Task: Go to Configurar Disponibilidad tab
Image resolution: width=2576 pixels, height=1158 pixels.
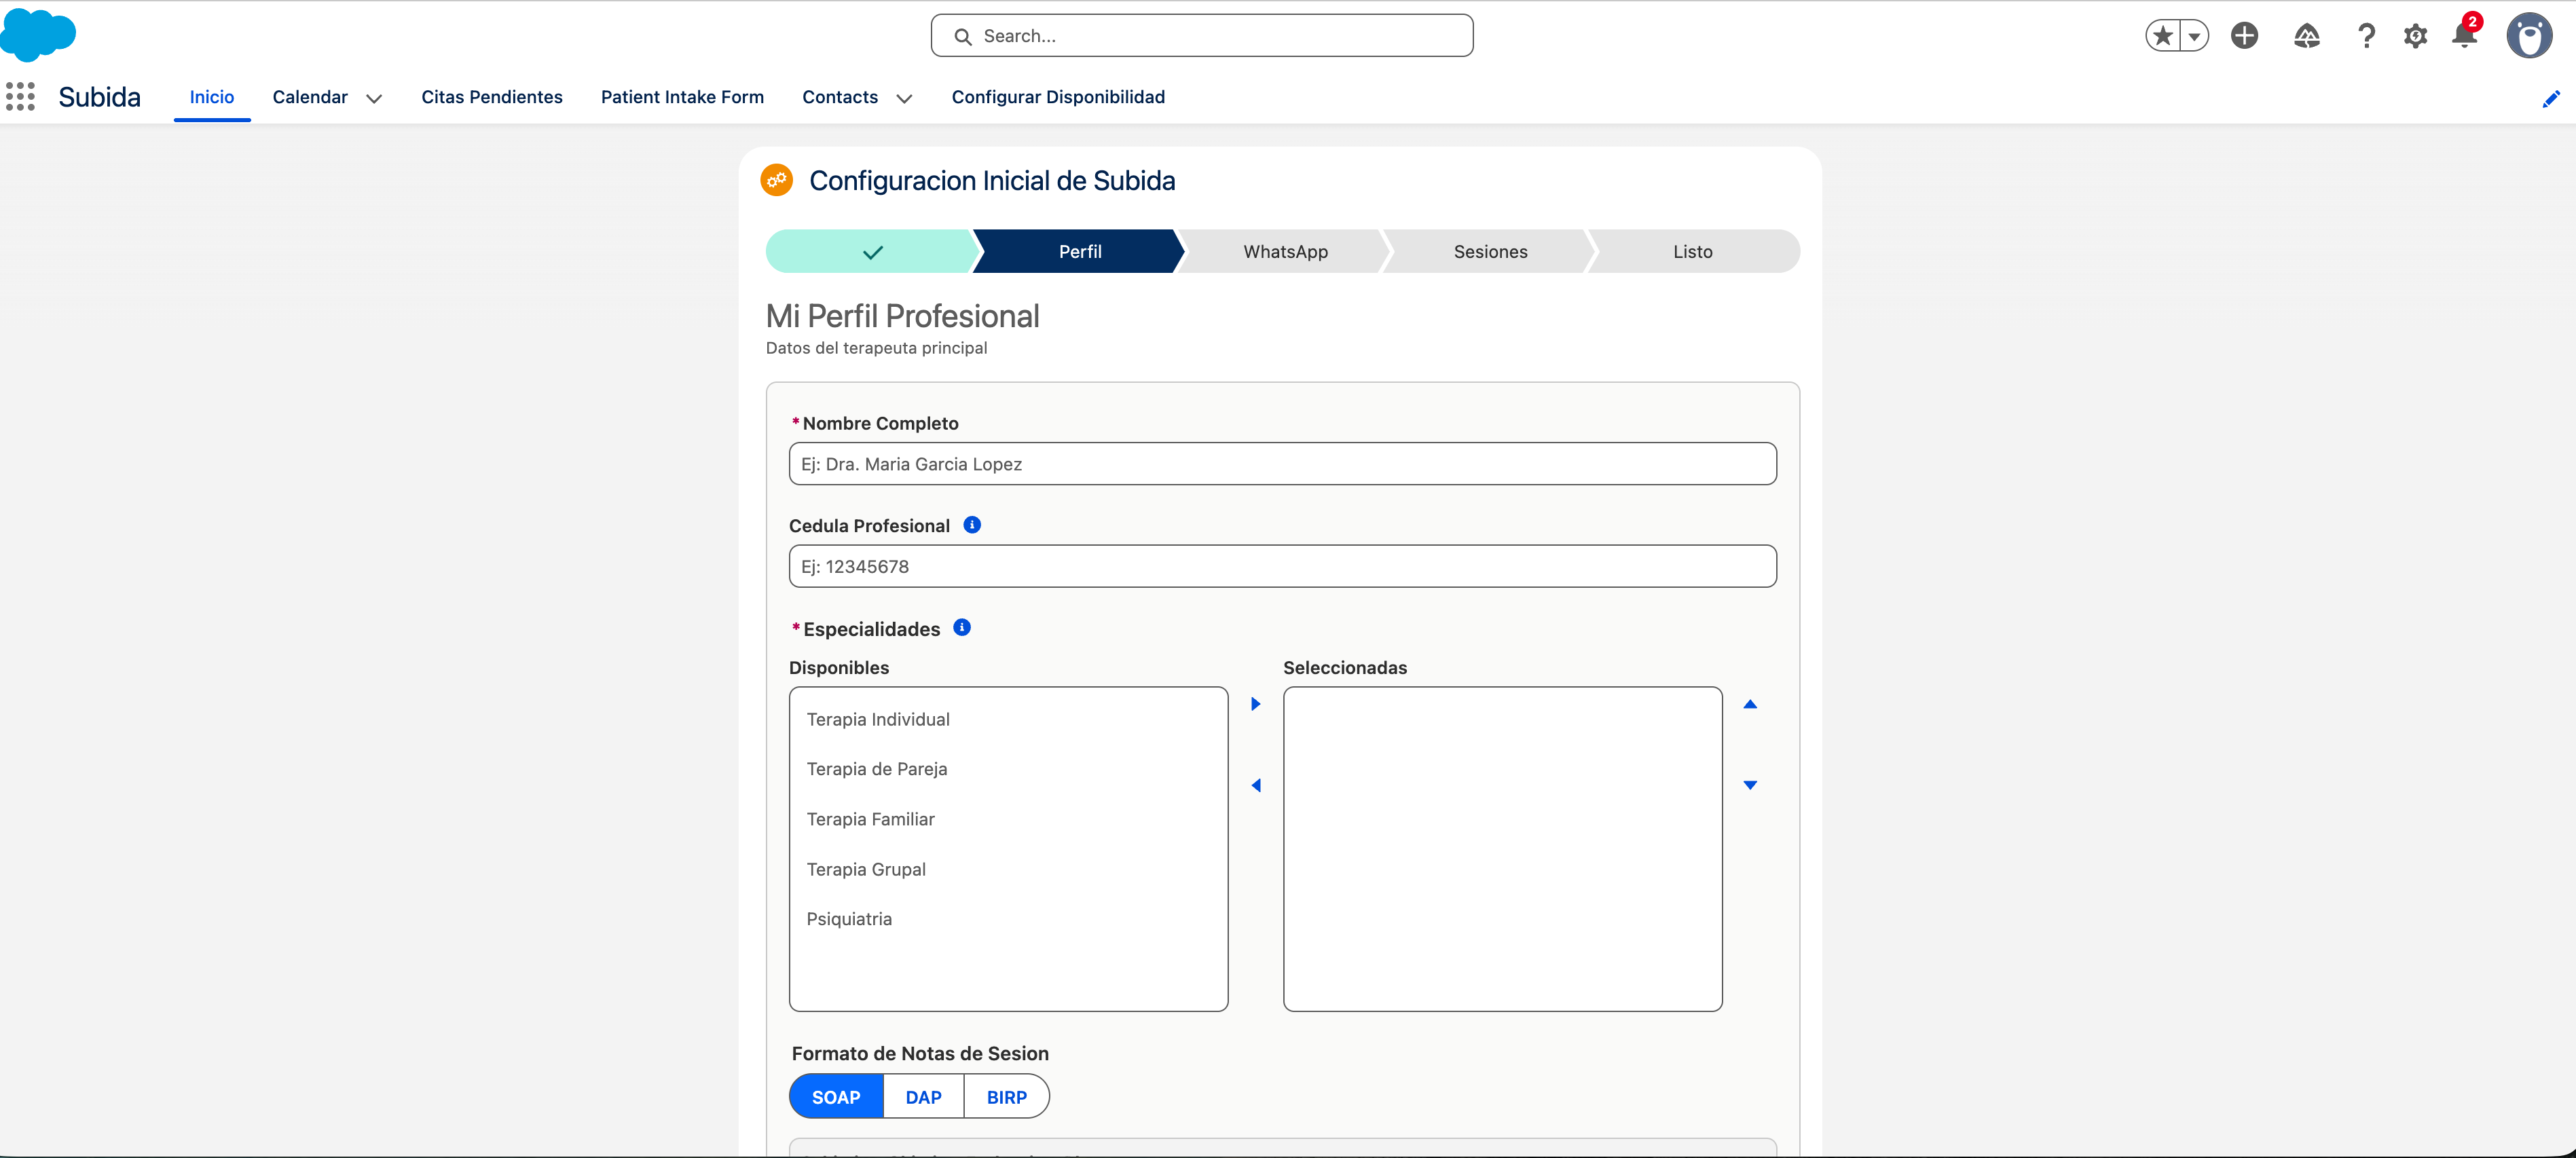Action: click(x=1058, y=97)
